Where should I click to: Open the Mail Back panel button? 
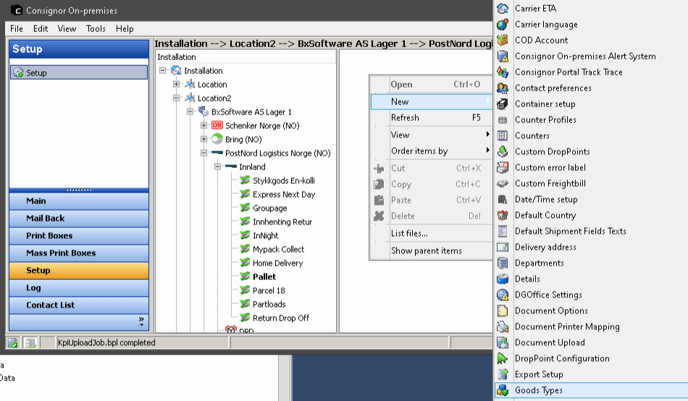pyautogui.click(x=78, y=218)
